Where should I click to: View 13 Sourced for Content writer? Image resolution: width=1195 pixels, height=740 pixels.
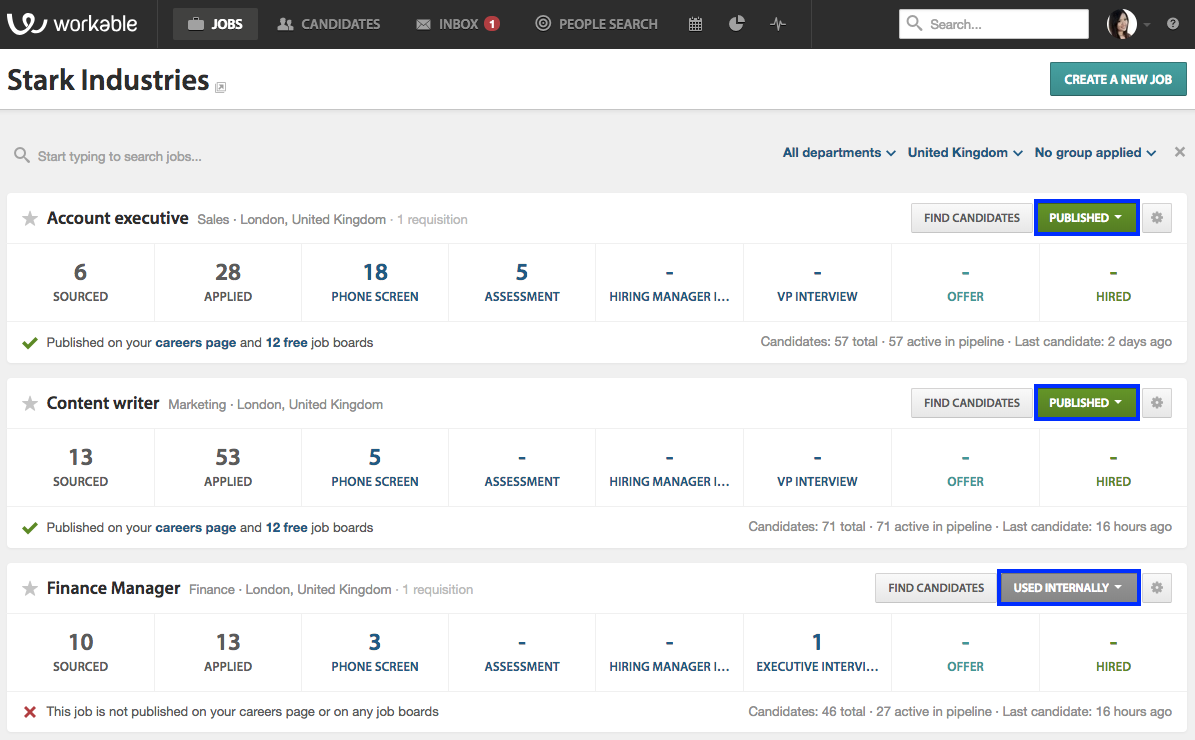tap(80, 467)
